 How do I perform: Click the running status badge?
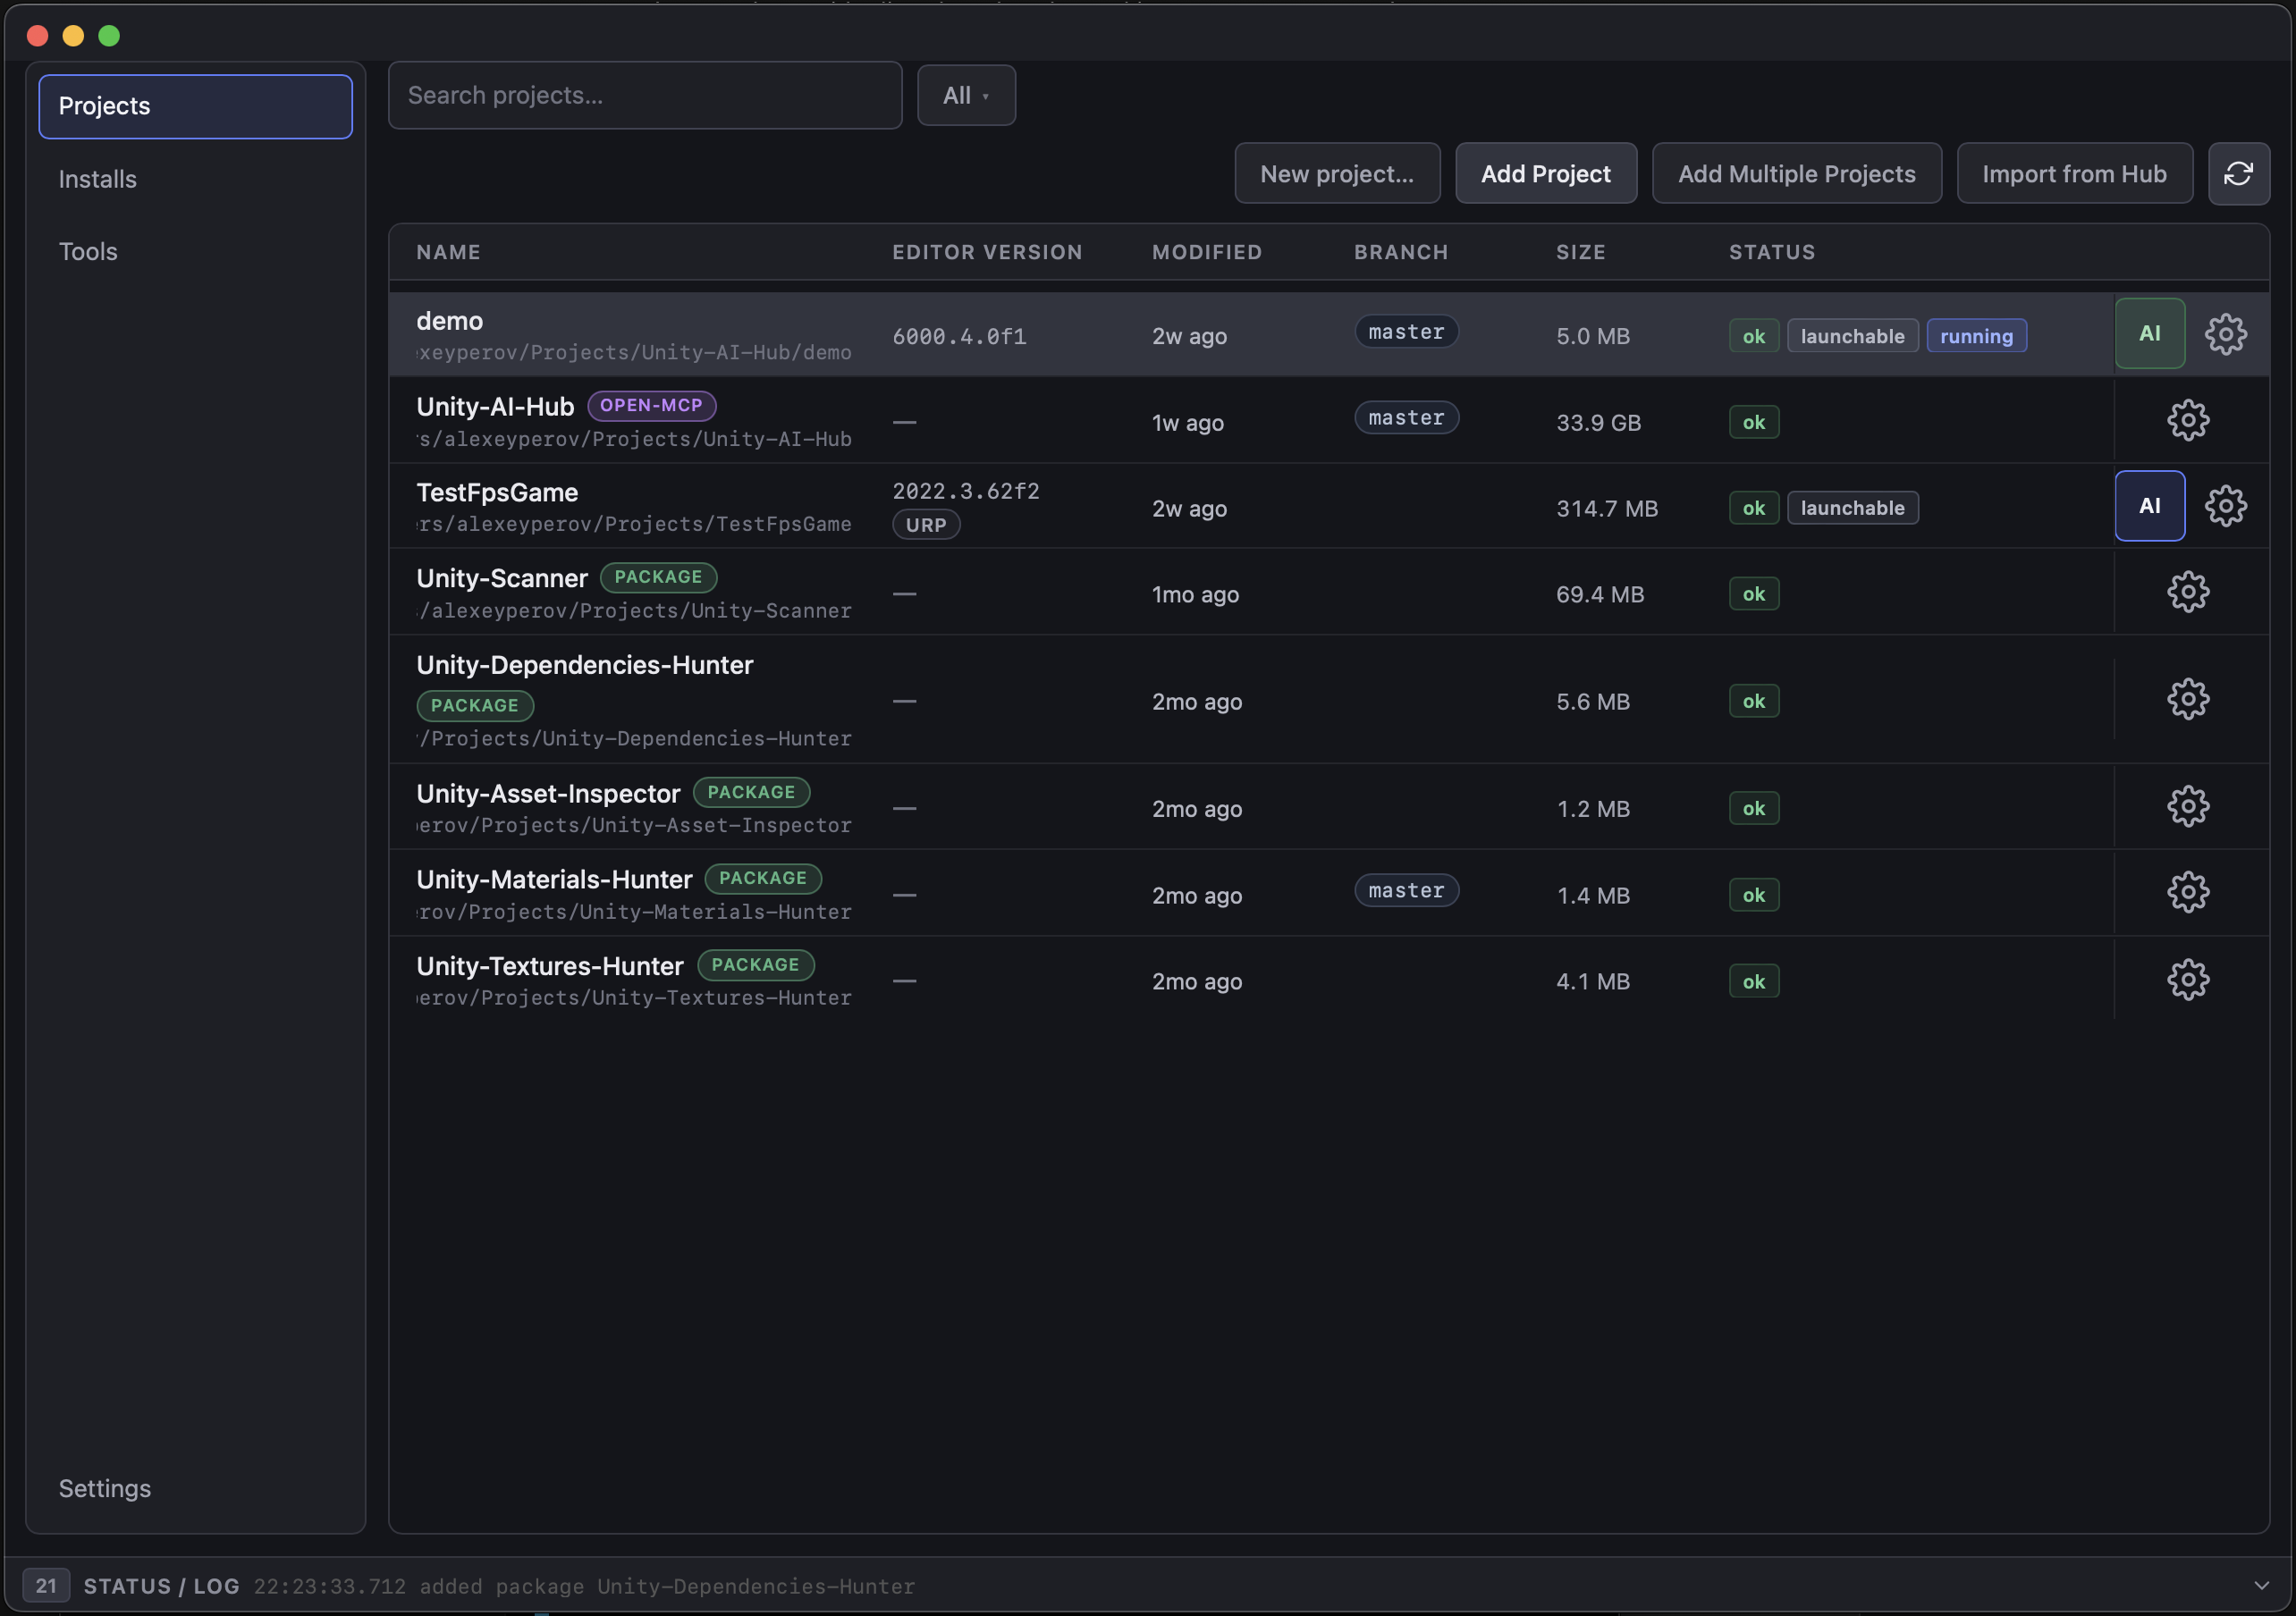tap(1976, 336)
